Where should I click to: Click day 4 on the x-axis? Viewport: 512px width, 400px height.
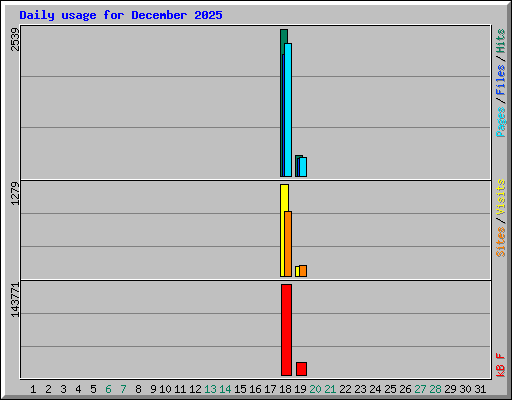(78, 389)
